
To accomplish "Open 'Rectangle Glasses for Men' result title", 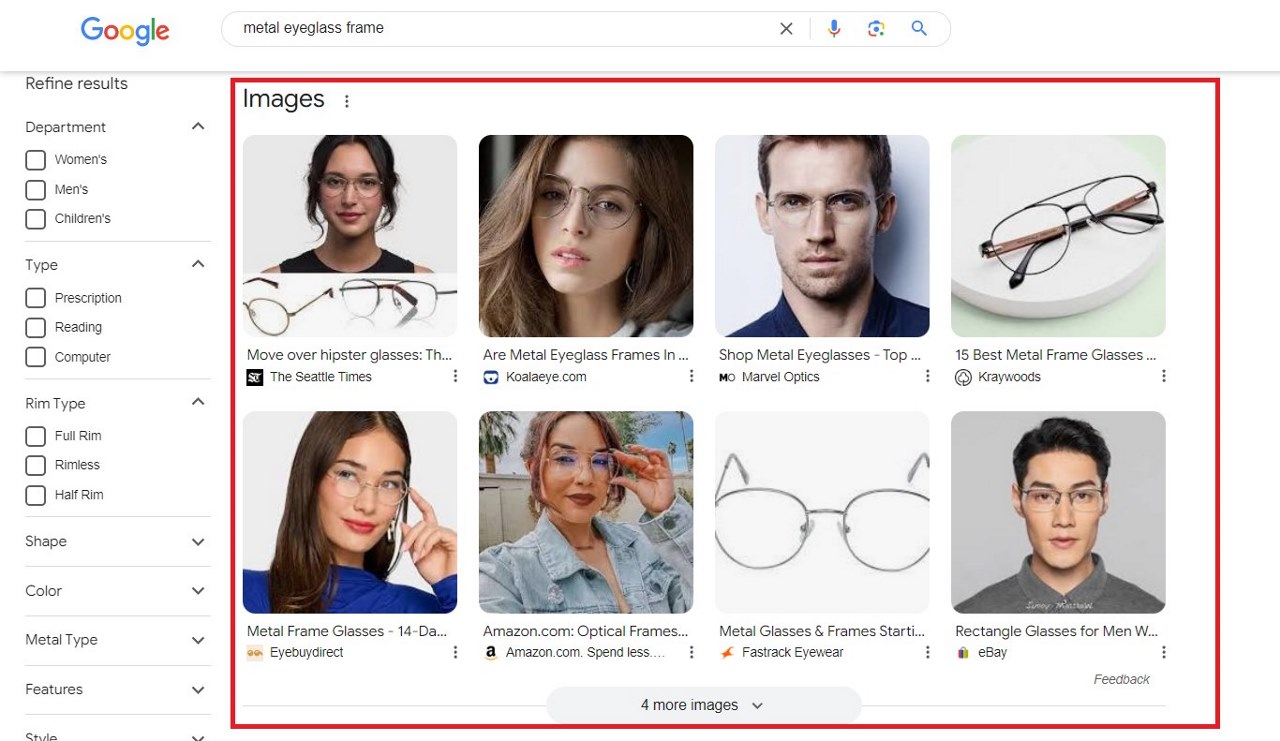I will pos(1056,631).
